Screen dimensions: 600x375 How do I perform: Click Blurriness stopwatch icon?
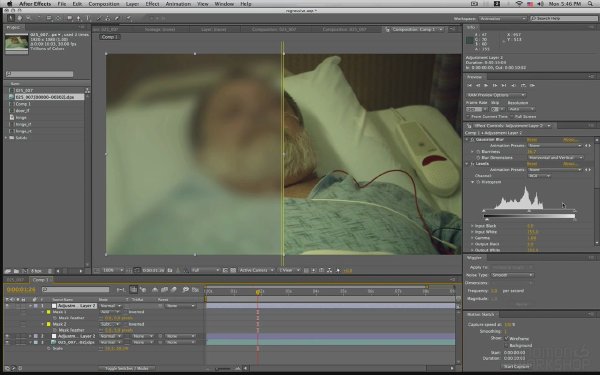[x=478, y=152]
